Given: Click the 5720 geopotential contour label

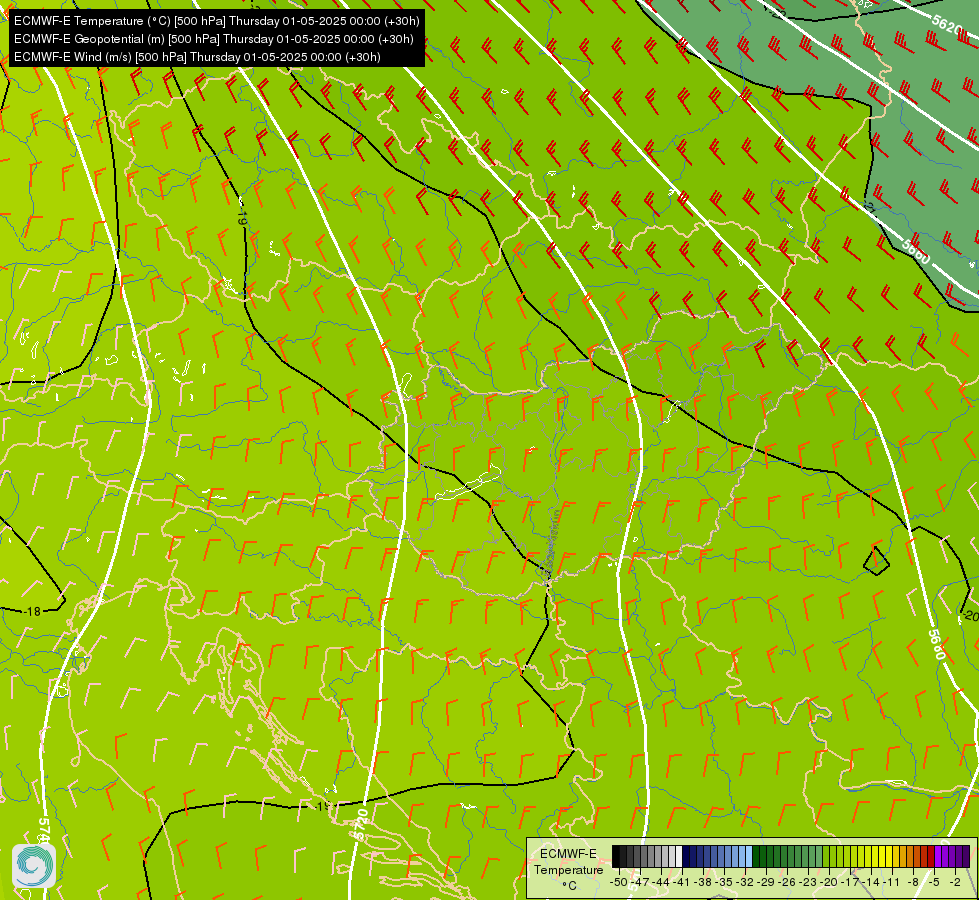Looking at the screenshot, I should [x=360, y=824].
